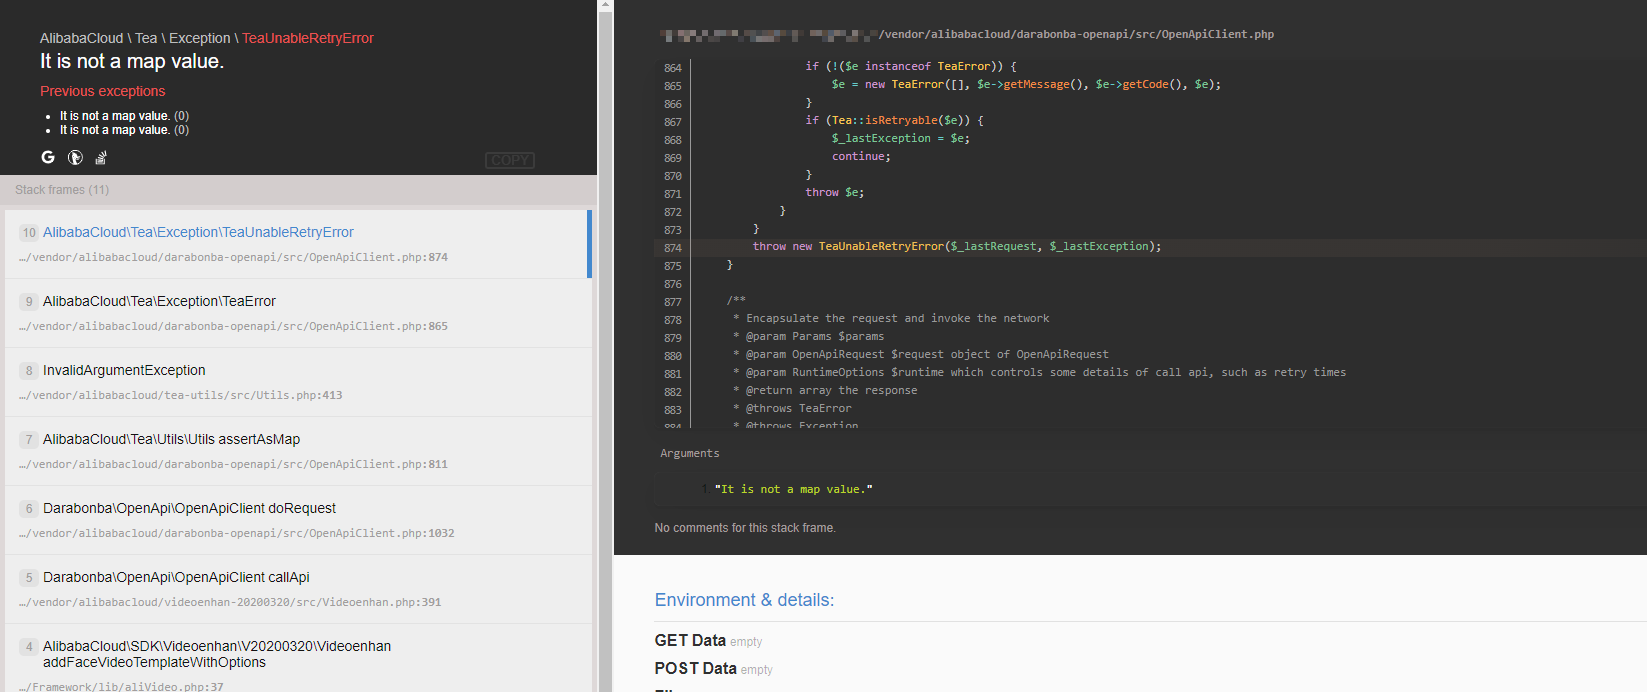Select stack frame 8 InvalidArgumentException
This screenshot has height=692, width=1647.
pos(298,382)
